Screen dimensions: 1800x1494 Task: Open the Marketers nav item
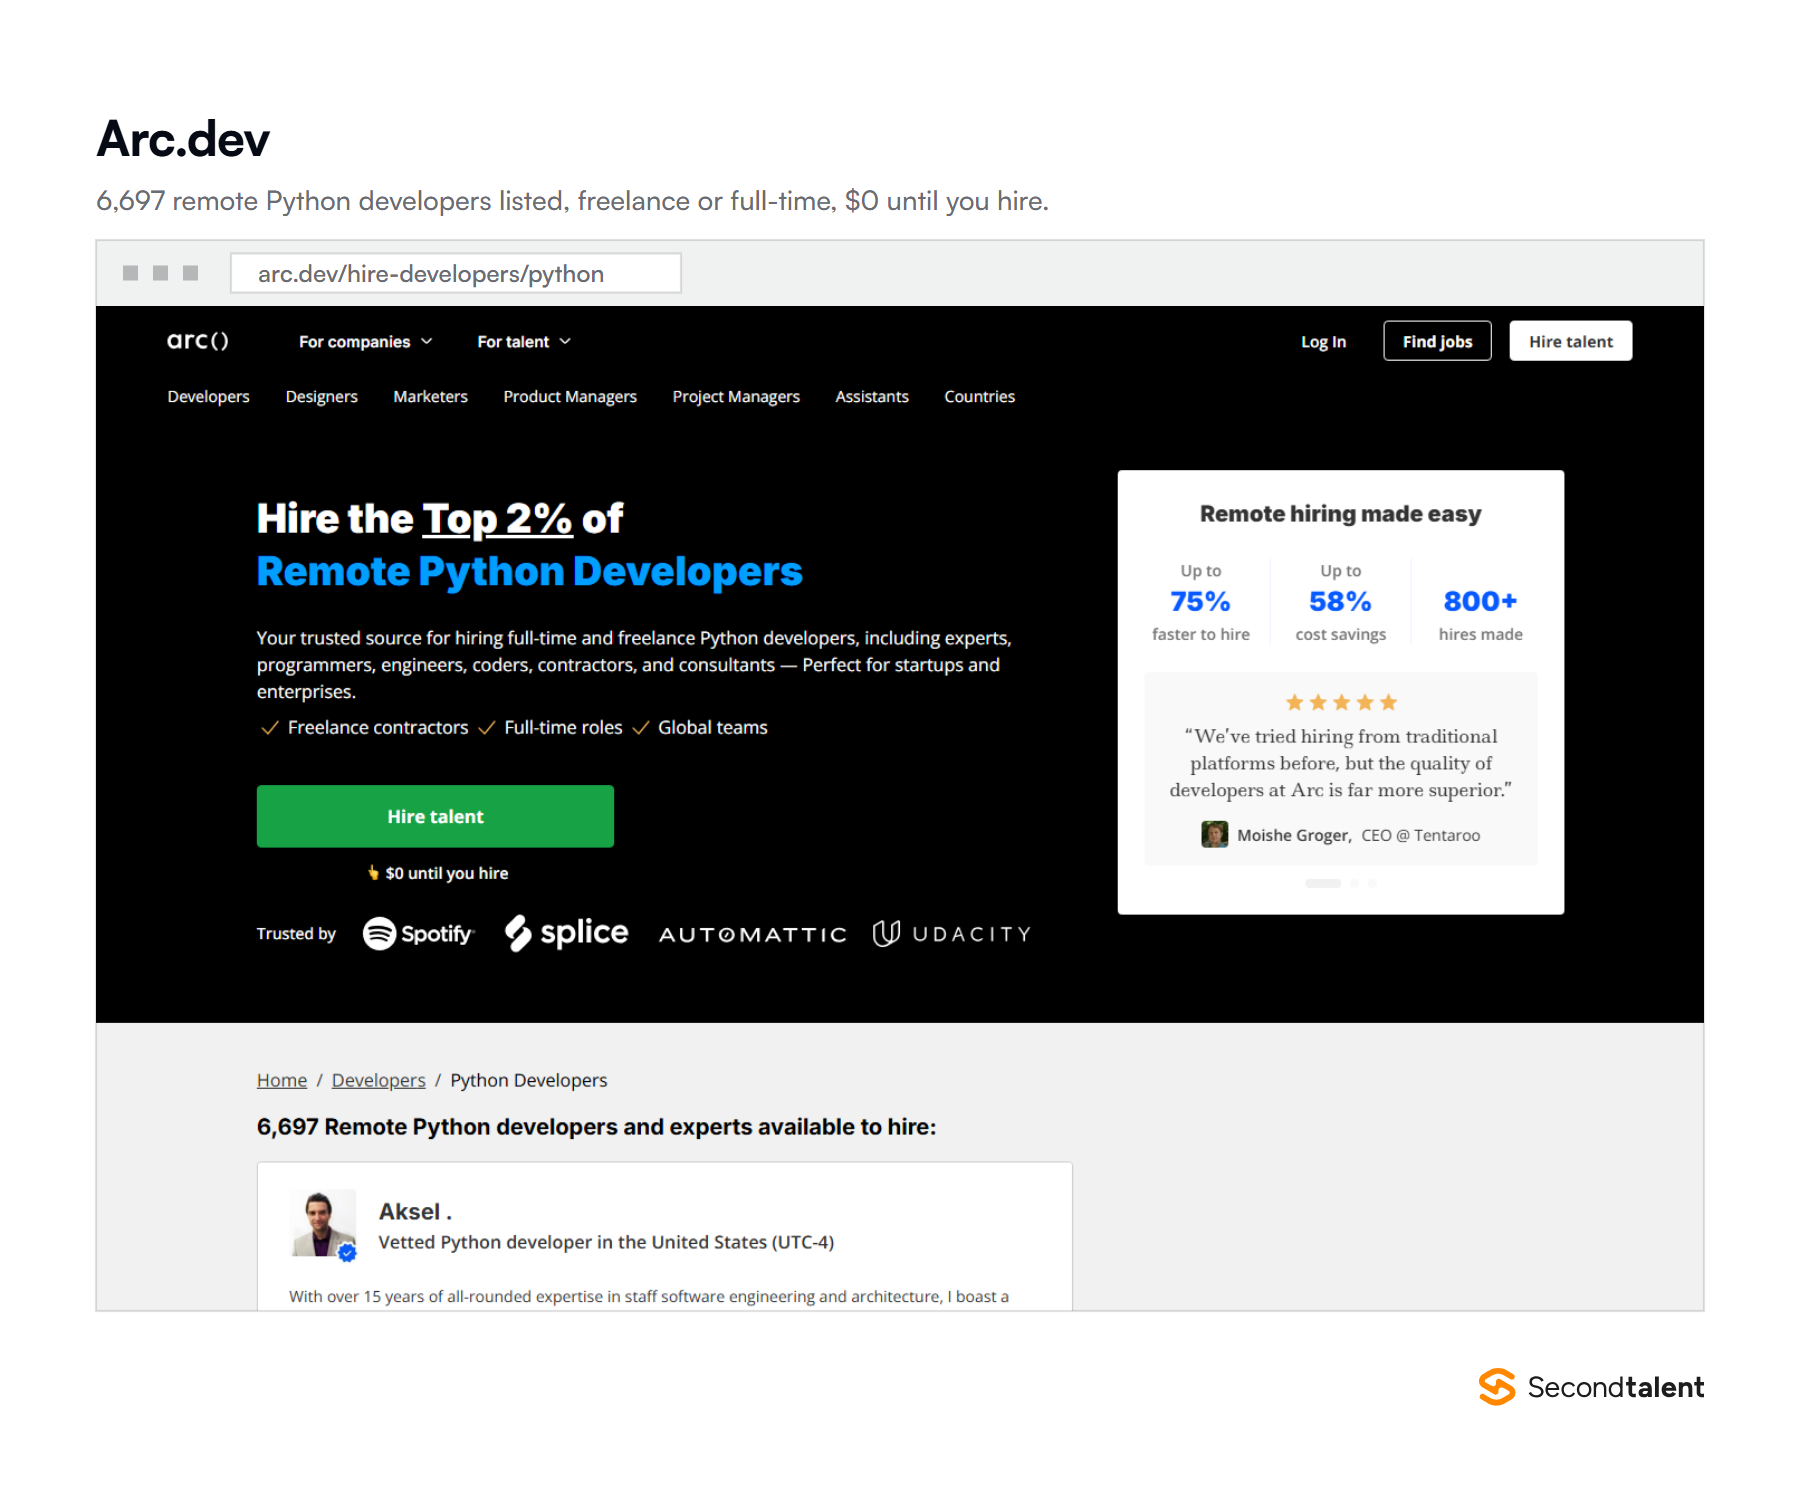(430, 397)
